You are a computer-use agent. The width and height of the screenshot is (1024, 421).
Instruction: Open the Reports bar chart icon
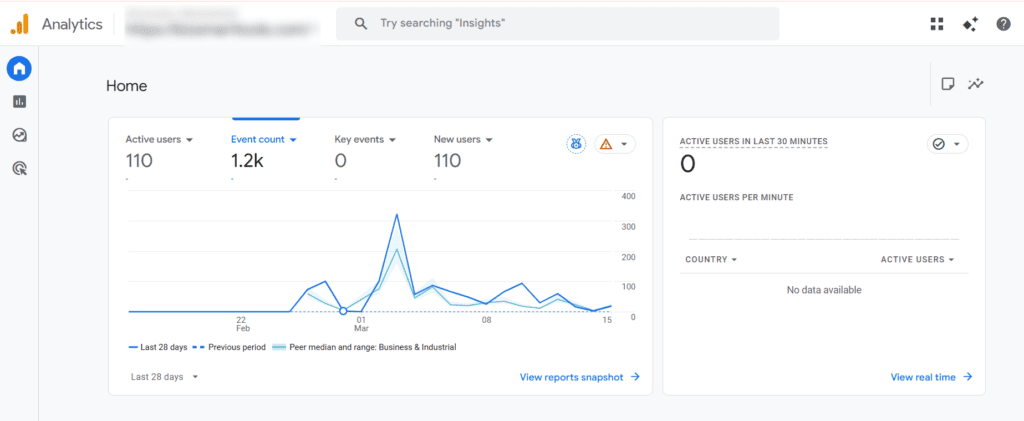point(19,101)
